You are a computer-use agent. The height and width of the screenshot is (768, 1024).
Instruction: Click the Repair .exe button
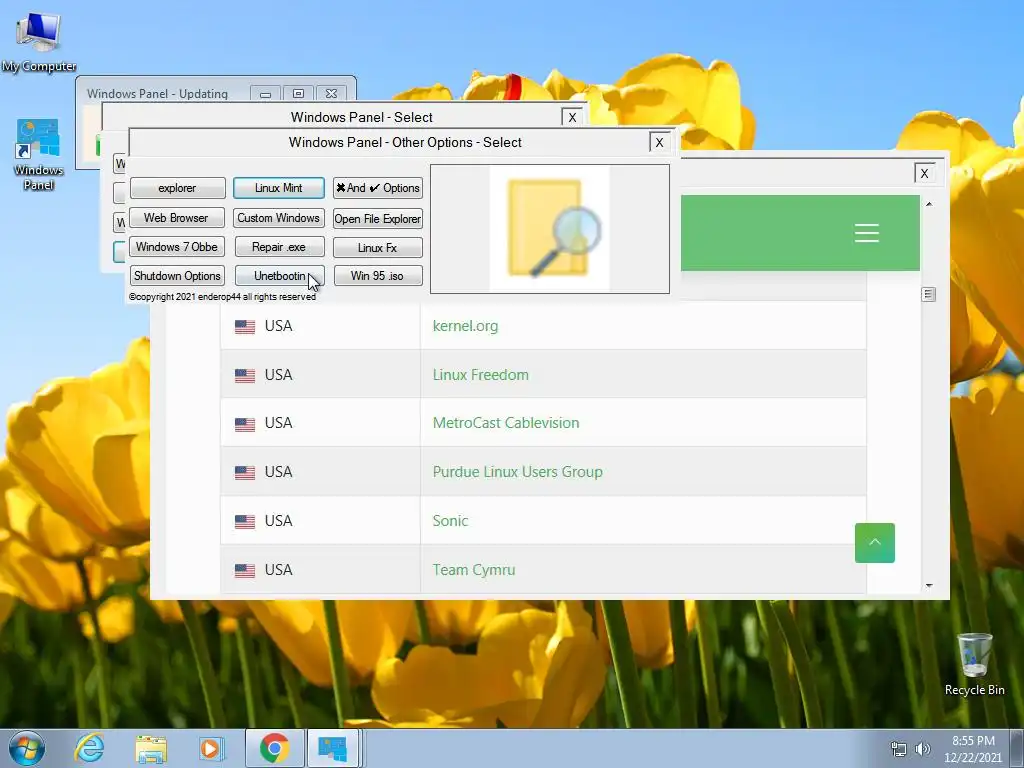(x=279, y=247)
